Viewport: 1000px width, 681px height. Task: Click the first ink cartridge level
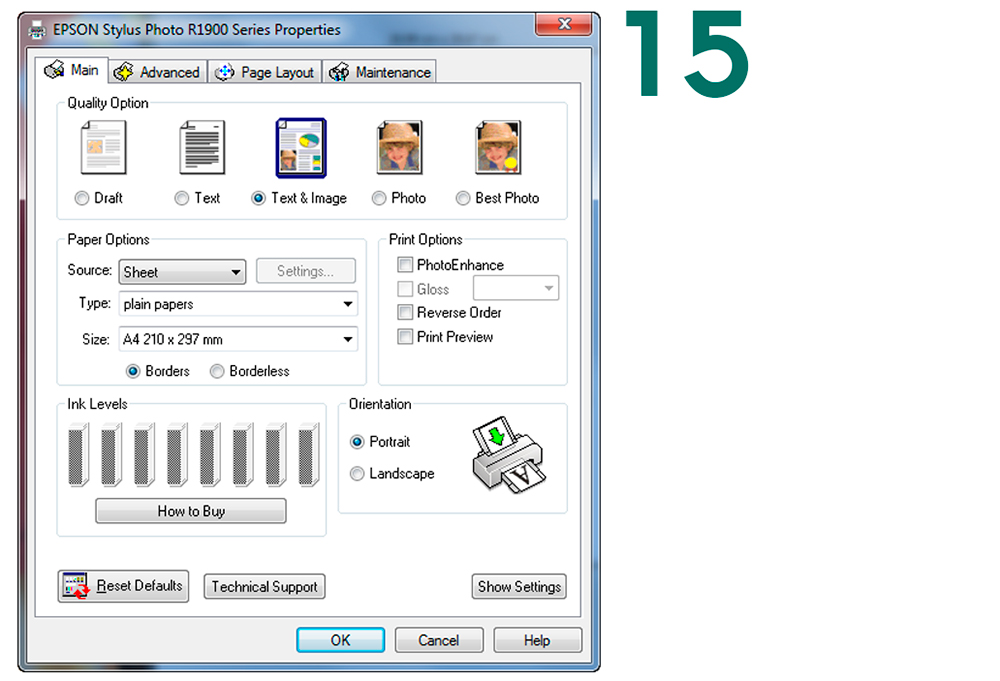point(77,455)
